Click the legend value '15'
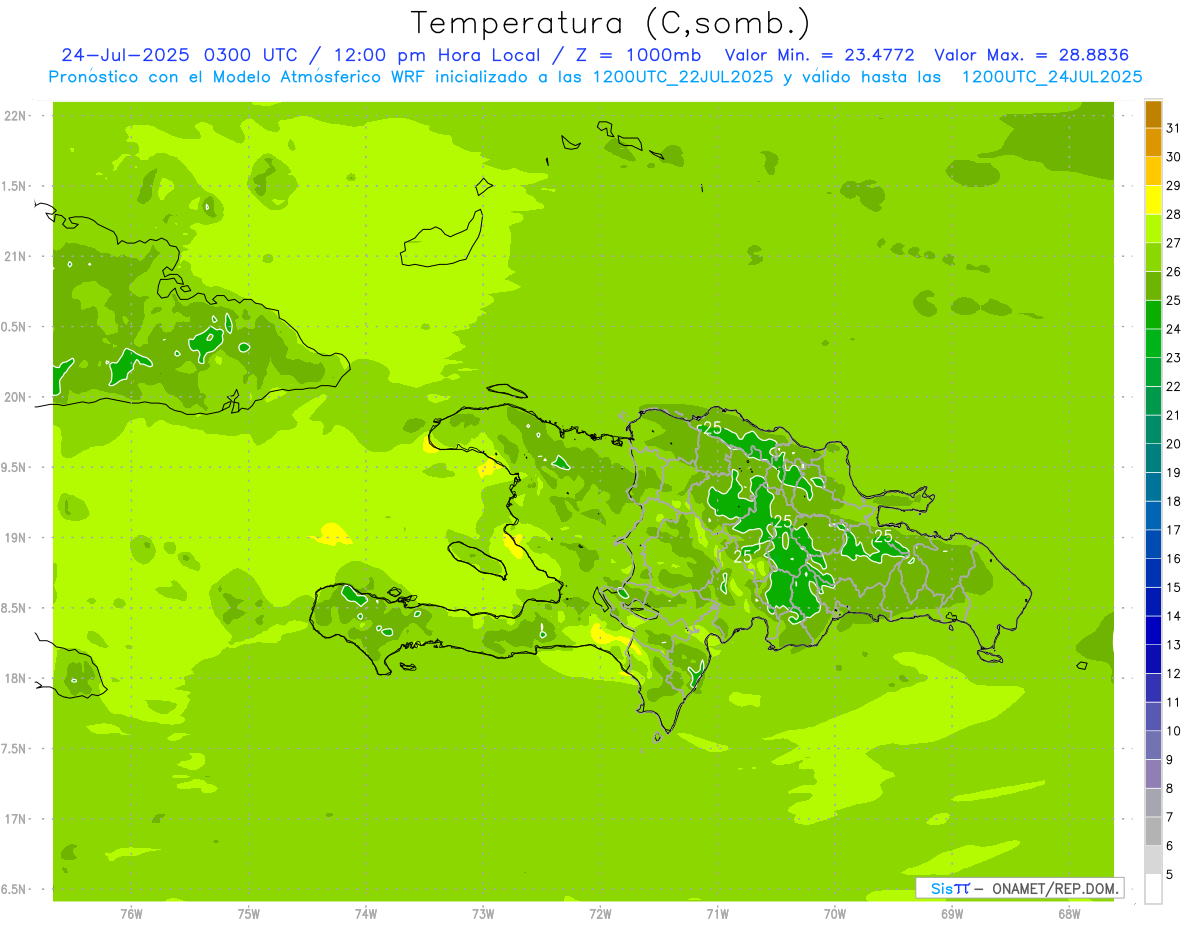1200x927 pixels. (x=1173, y=588)
